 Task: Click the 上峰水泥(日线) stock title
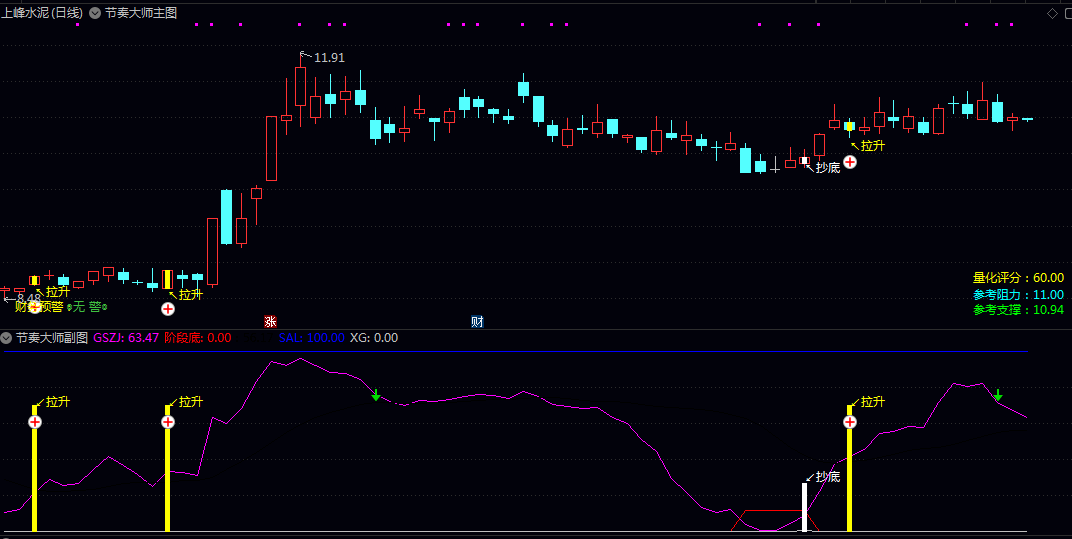(x=42, y=13)
